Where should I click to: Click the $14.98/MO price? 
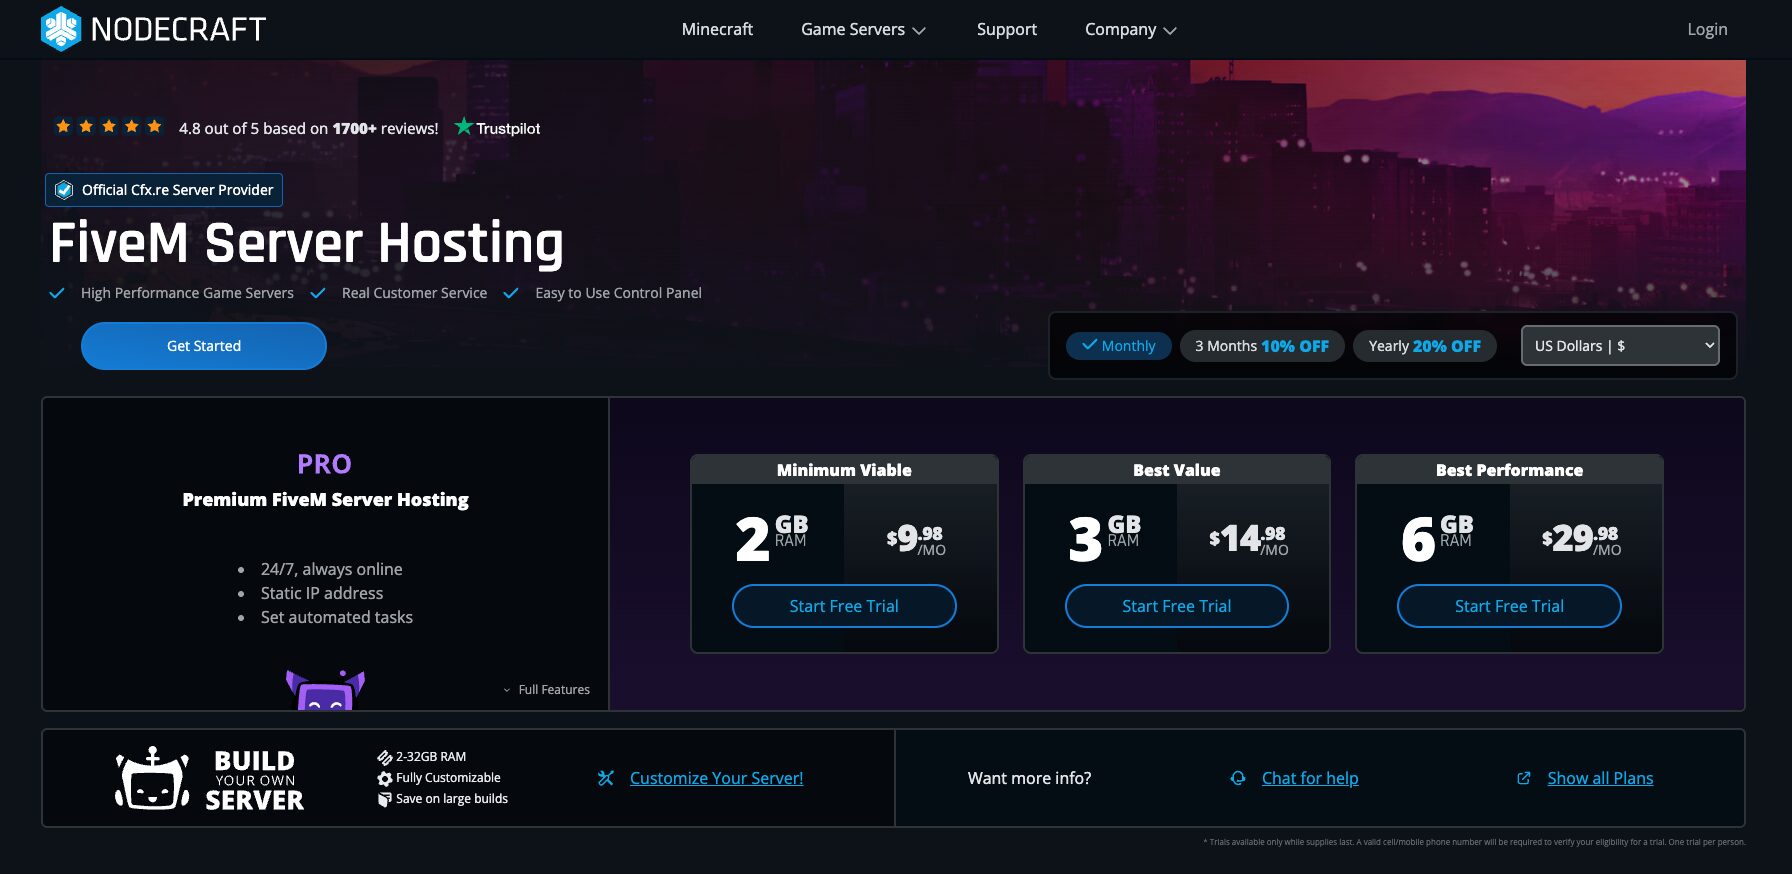(1249, 540)
